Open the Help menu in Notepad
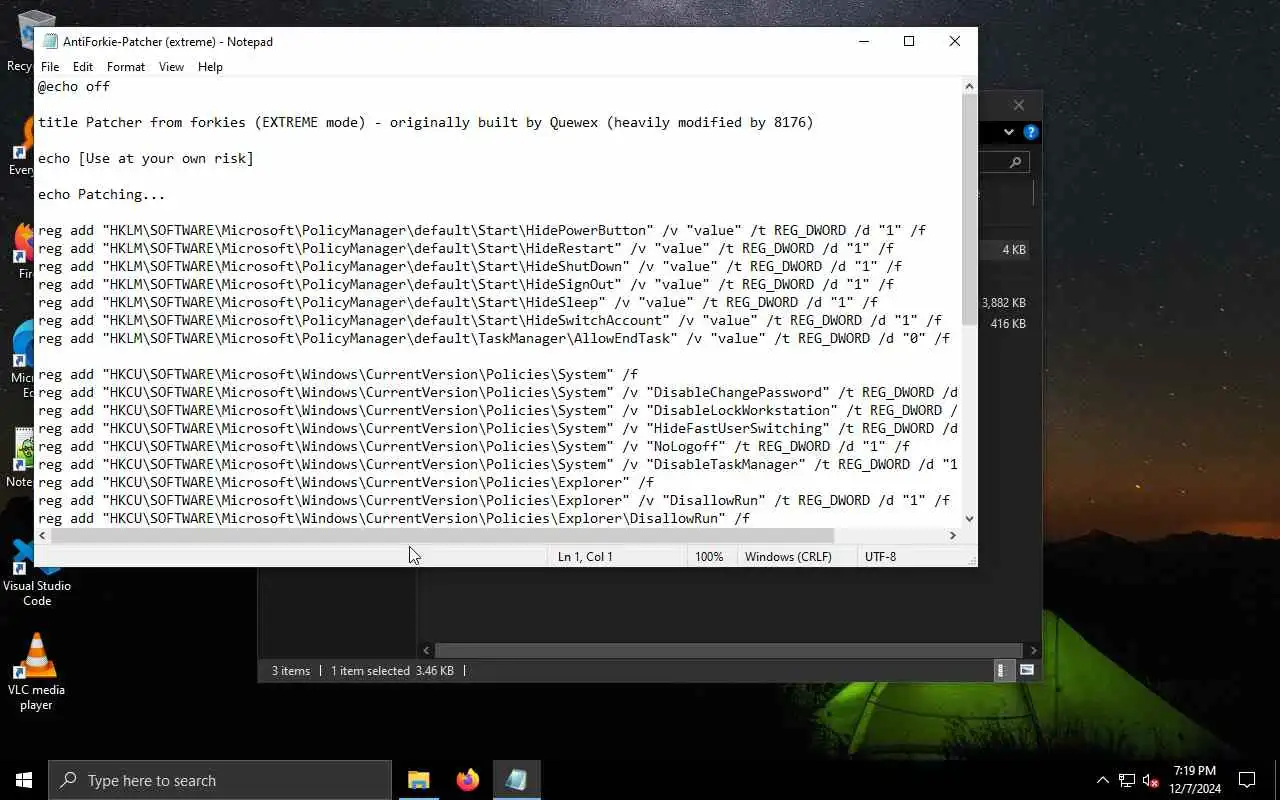The width and height of the screenshot is (1280, 800). 210,67
